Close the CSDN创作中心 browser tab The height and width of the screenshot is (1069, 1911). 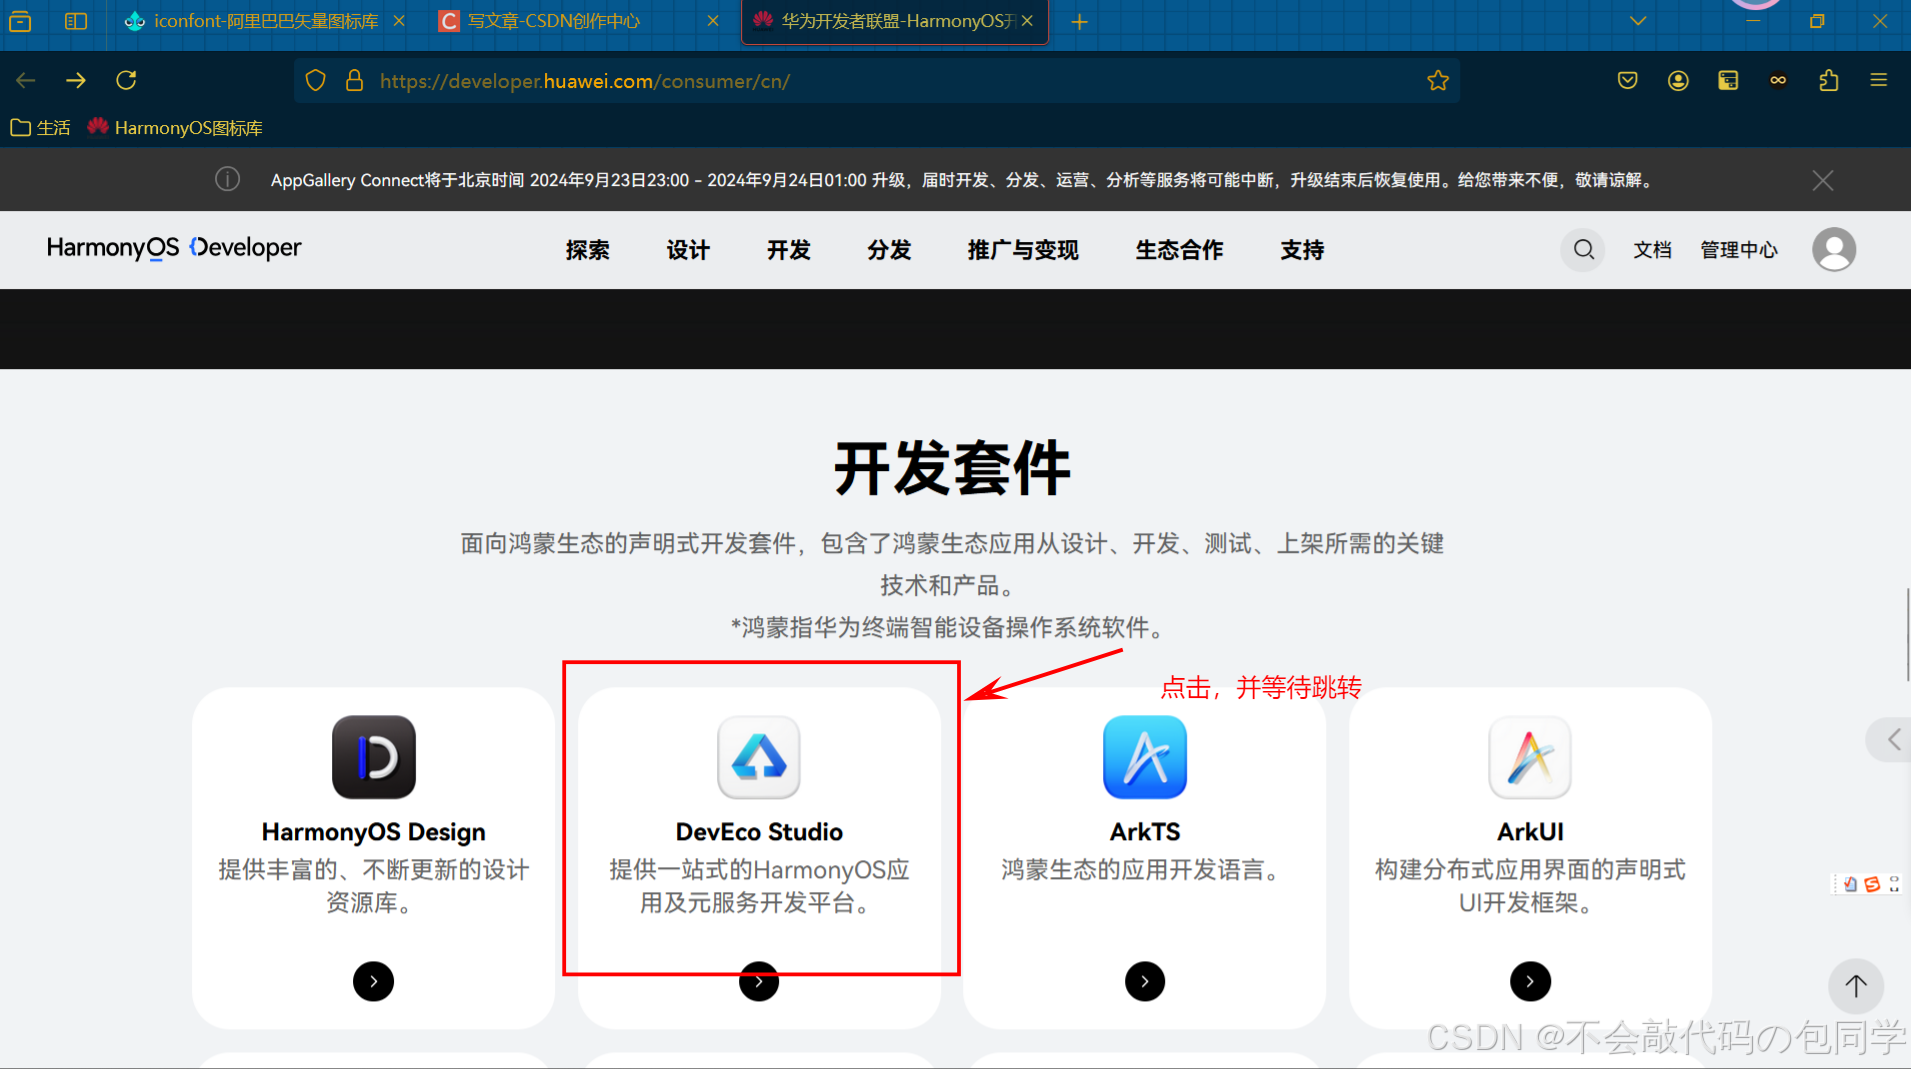pyautogui.click(x=713, y=21)
